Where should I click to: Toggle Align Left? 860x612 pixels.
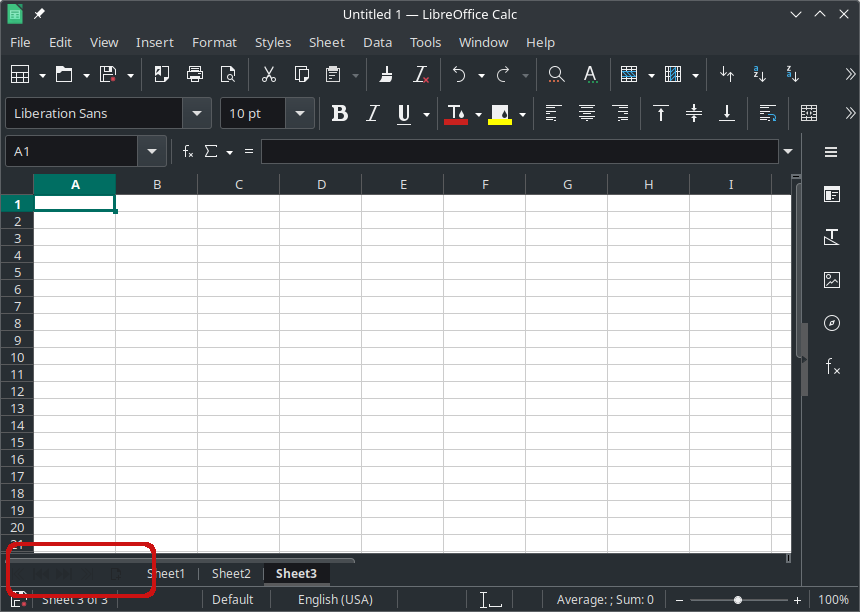[553, 114]
